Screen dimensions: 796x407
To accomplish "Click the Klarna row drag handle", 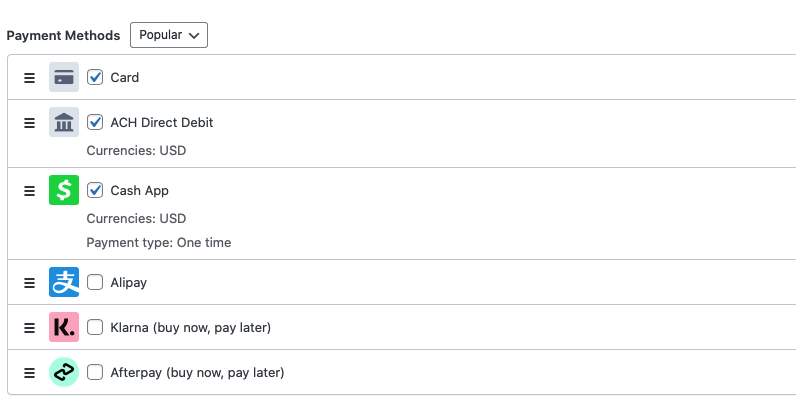I will pos(29,327).
